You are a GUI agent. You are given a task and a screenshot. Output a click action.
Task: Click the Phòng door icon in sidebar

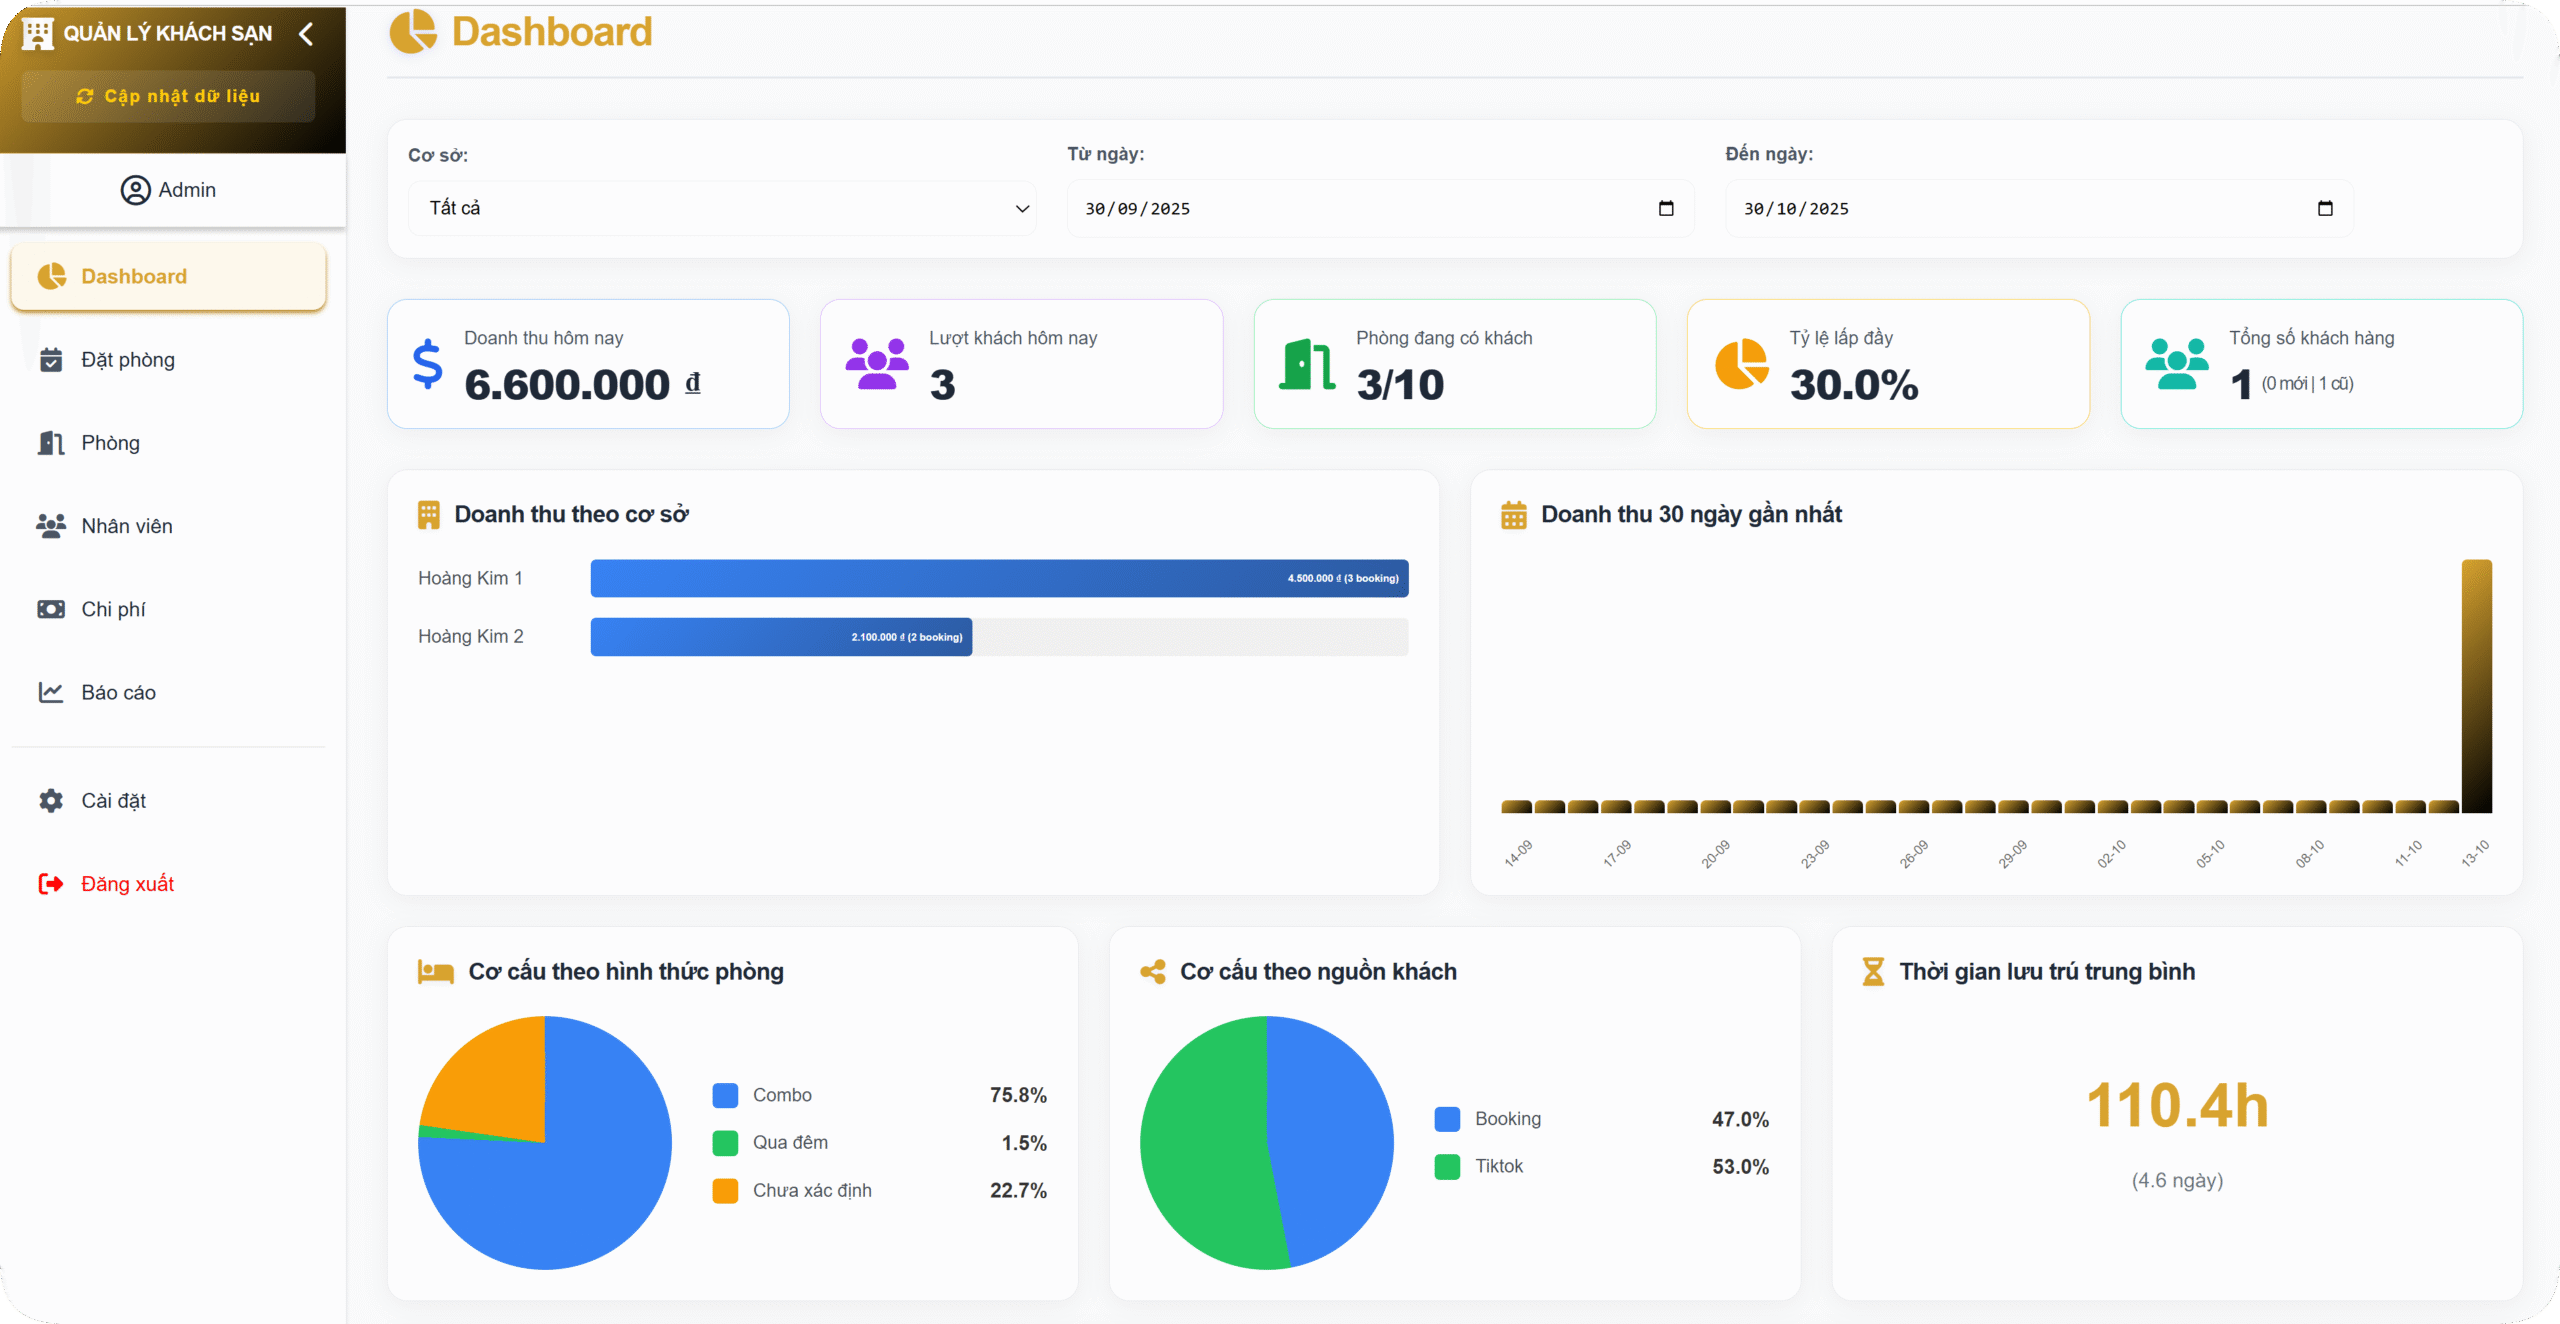click(51, 443)
